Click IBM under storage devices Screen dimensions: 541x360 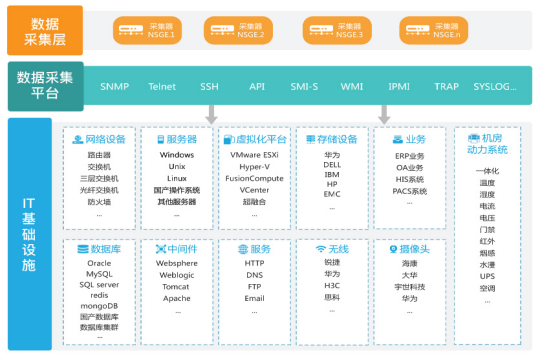[x=332, y=175]
